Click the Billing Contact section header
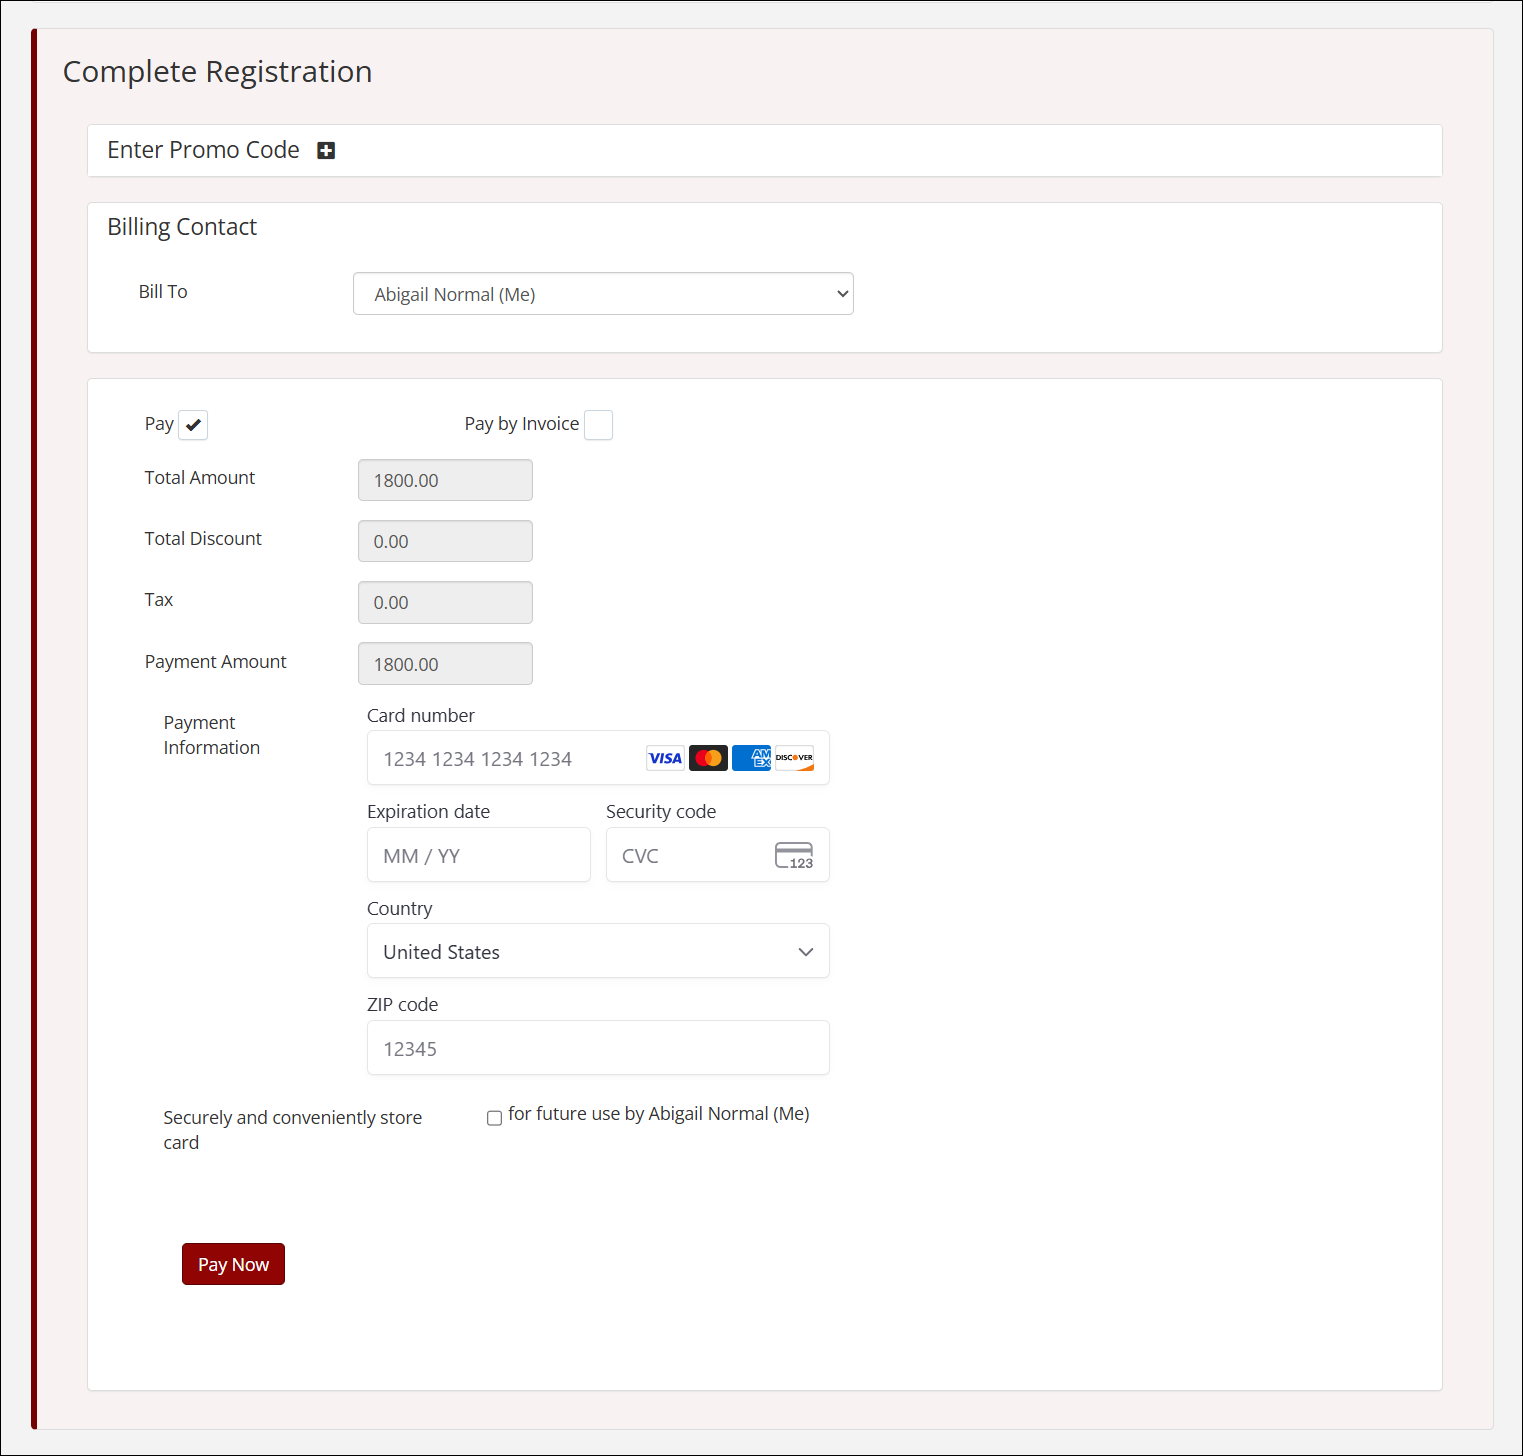Image resolution: width=1523 pixels, height=1456 pixels. tap(182, 227)
